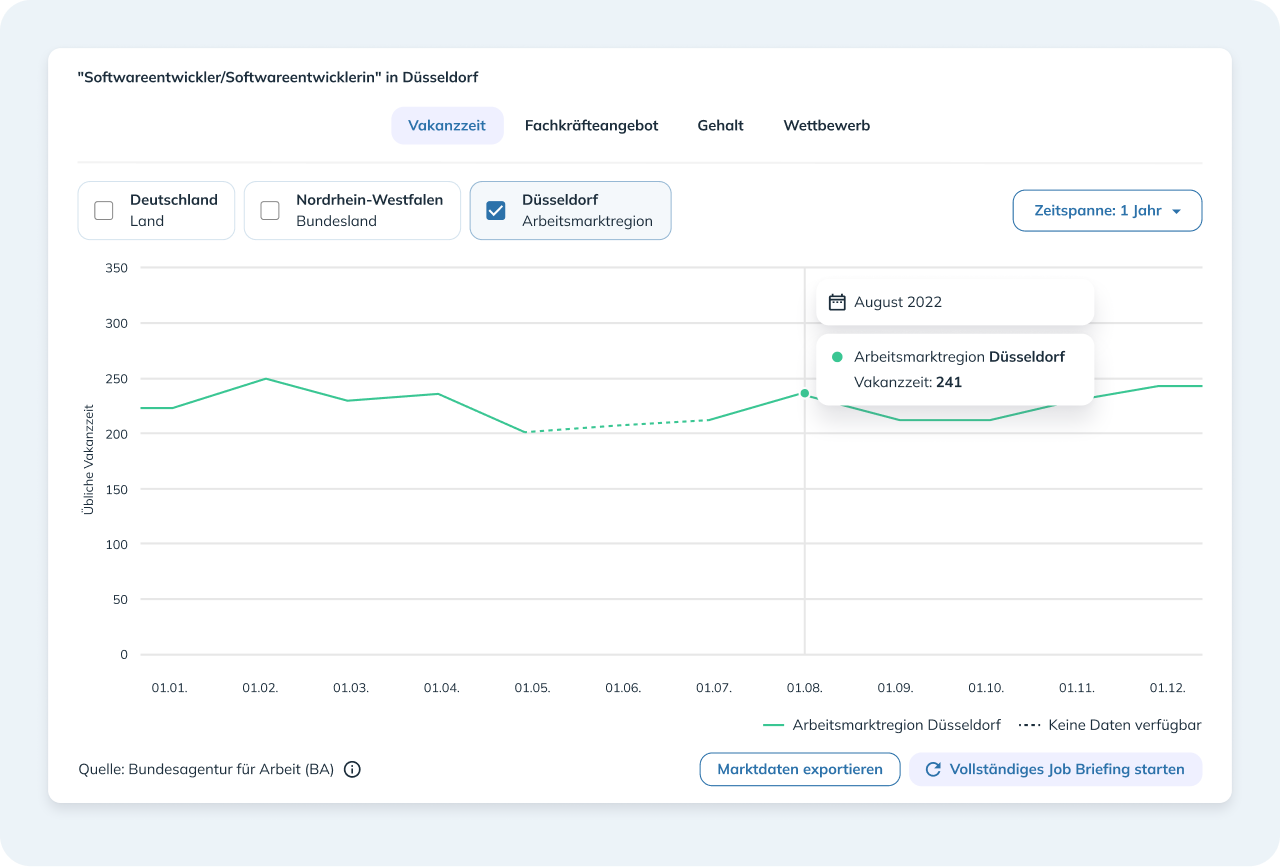Image resolution: width=1280 pixels, height=867 pixels.
Task: Show the Wettbewerb tab
Action: pos(826,126)
